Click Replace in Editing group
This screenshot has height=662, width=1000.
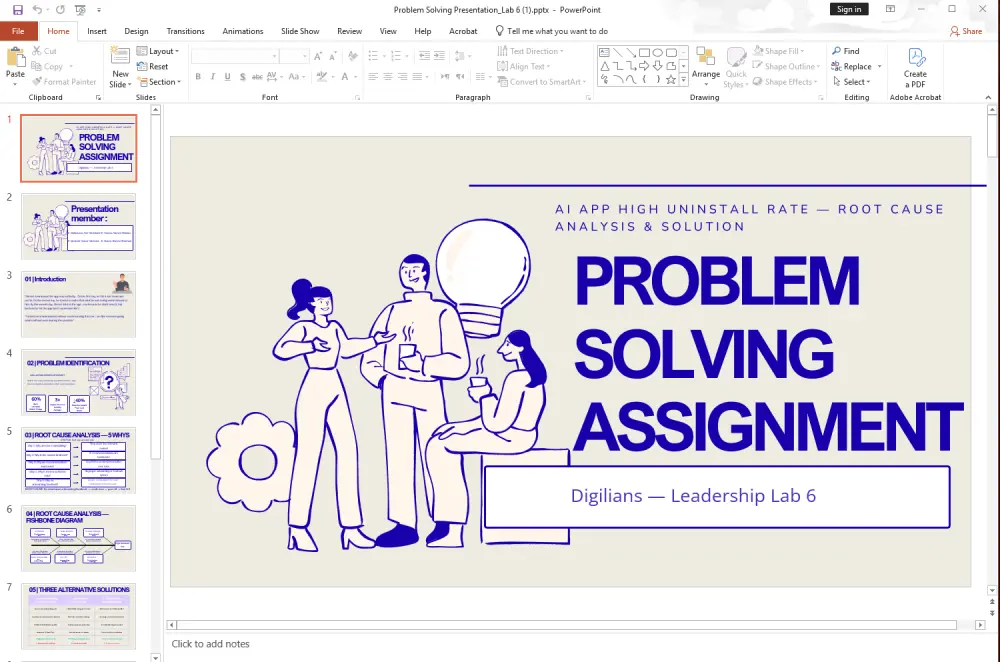[852, 66]
